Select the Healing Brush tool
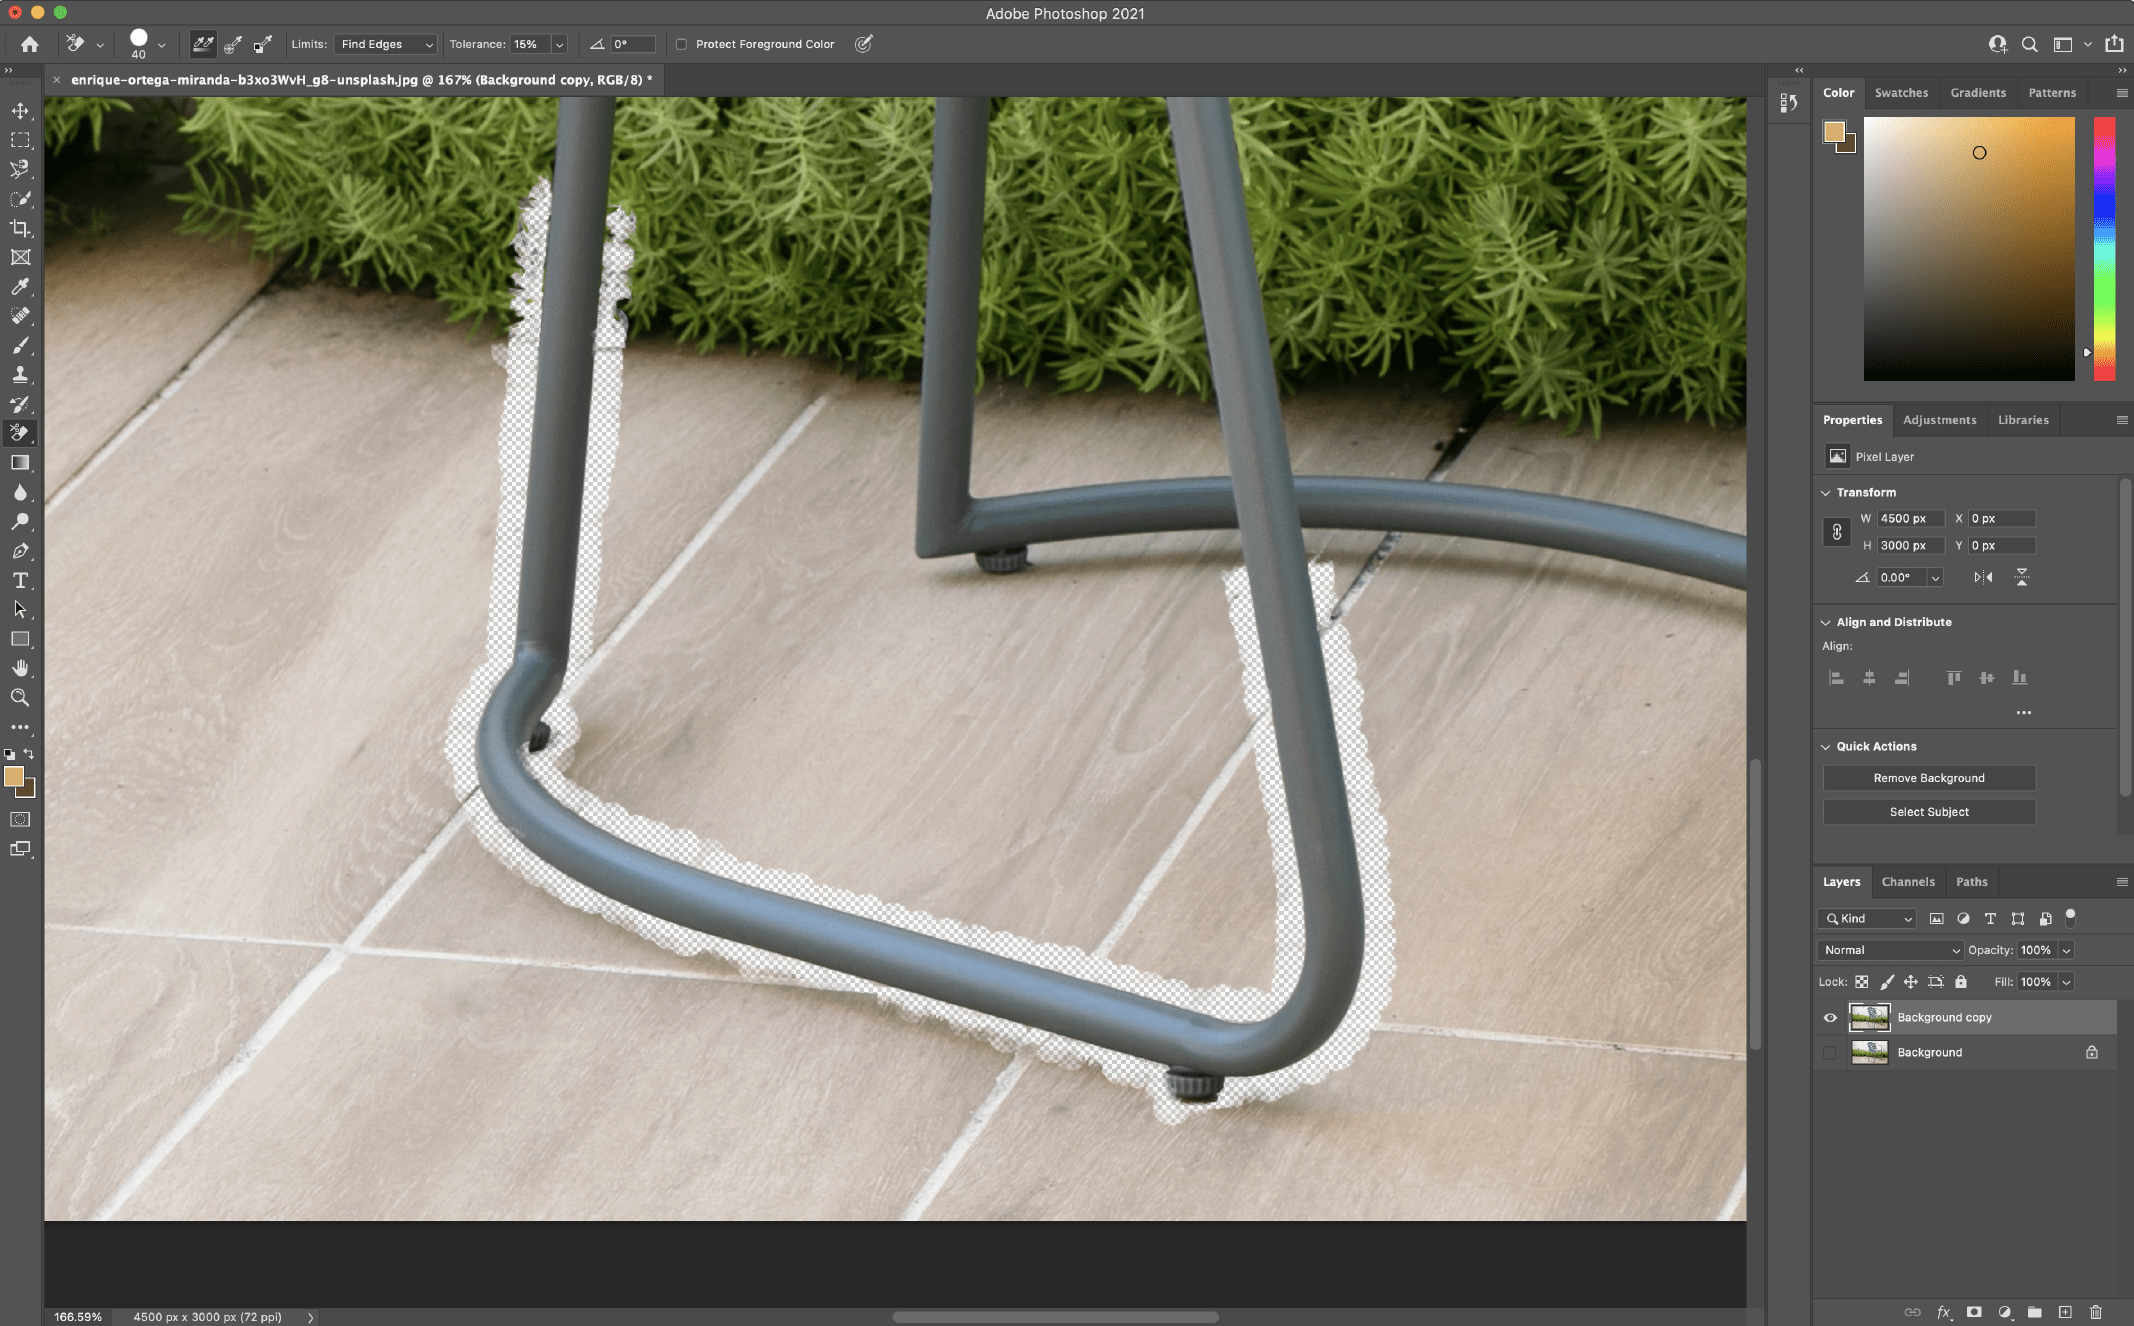This screenshot has width=2134, height=1326. [x=20, y=315]
